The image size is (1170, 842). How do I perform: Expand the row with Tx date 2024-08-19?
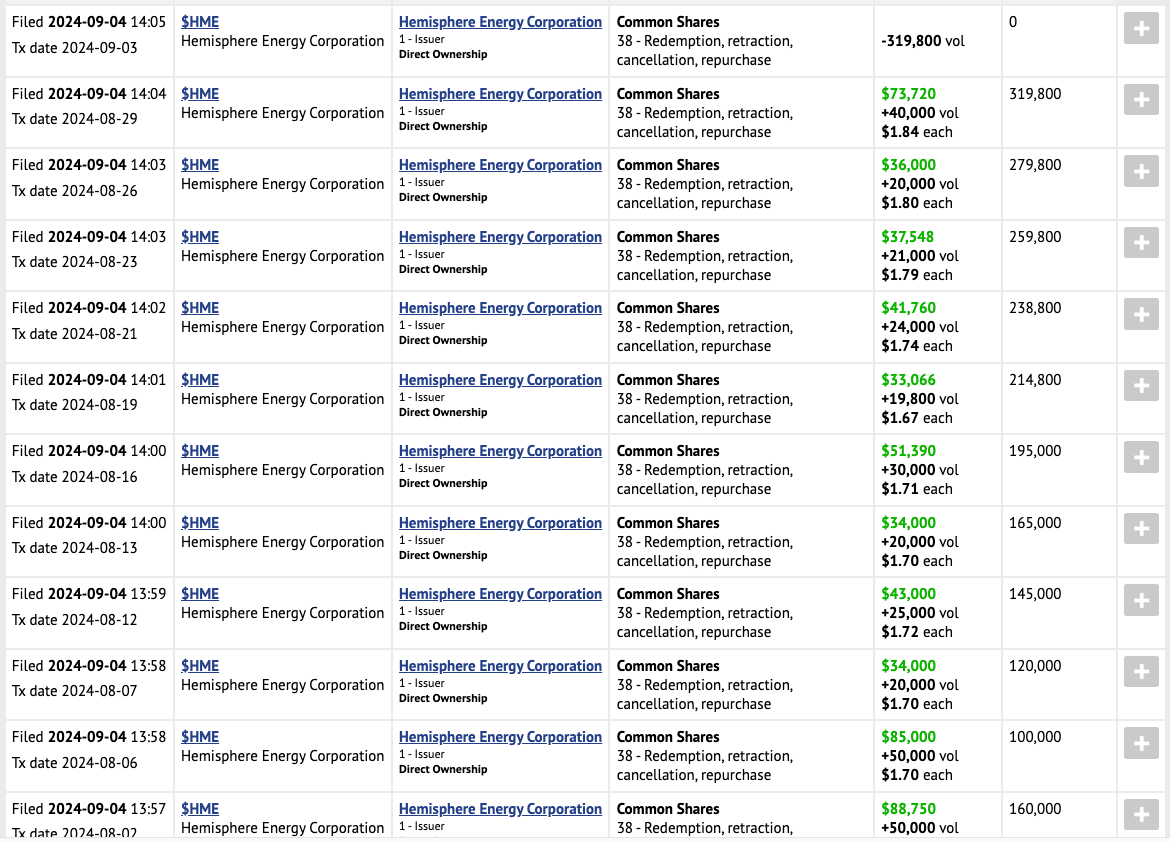tap(1141, 385)
